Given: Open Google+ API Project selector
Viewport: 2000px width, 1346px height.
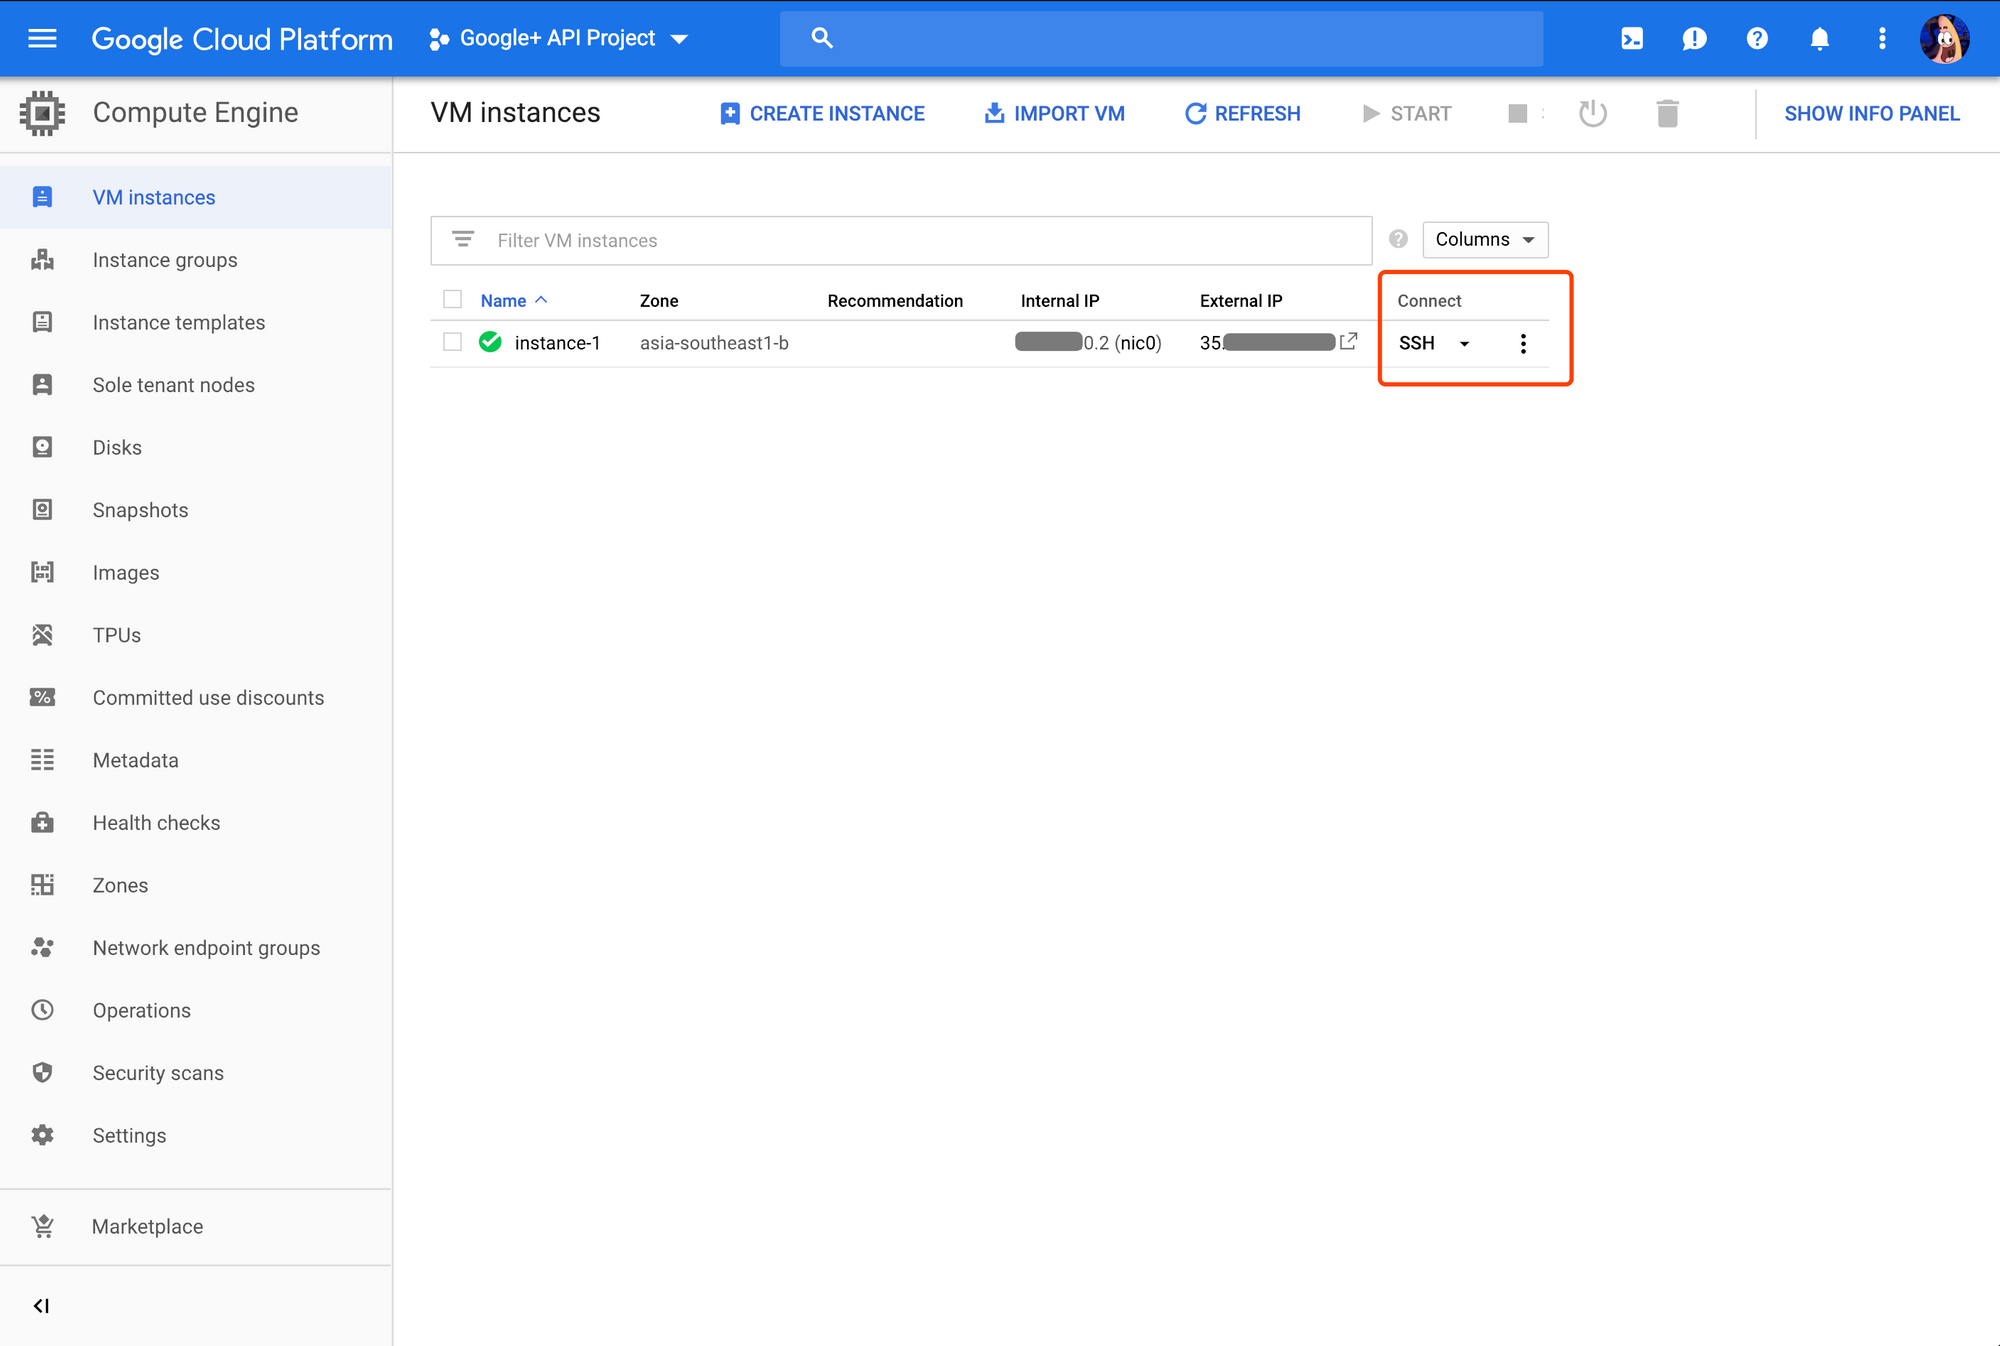Looking at the screenshot, I should coord(559,38).
